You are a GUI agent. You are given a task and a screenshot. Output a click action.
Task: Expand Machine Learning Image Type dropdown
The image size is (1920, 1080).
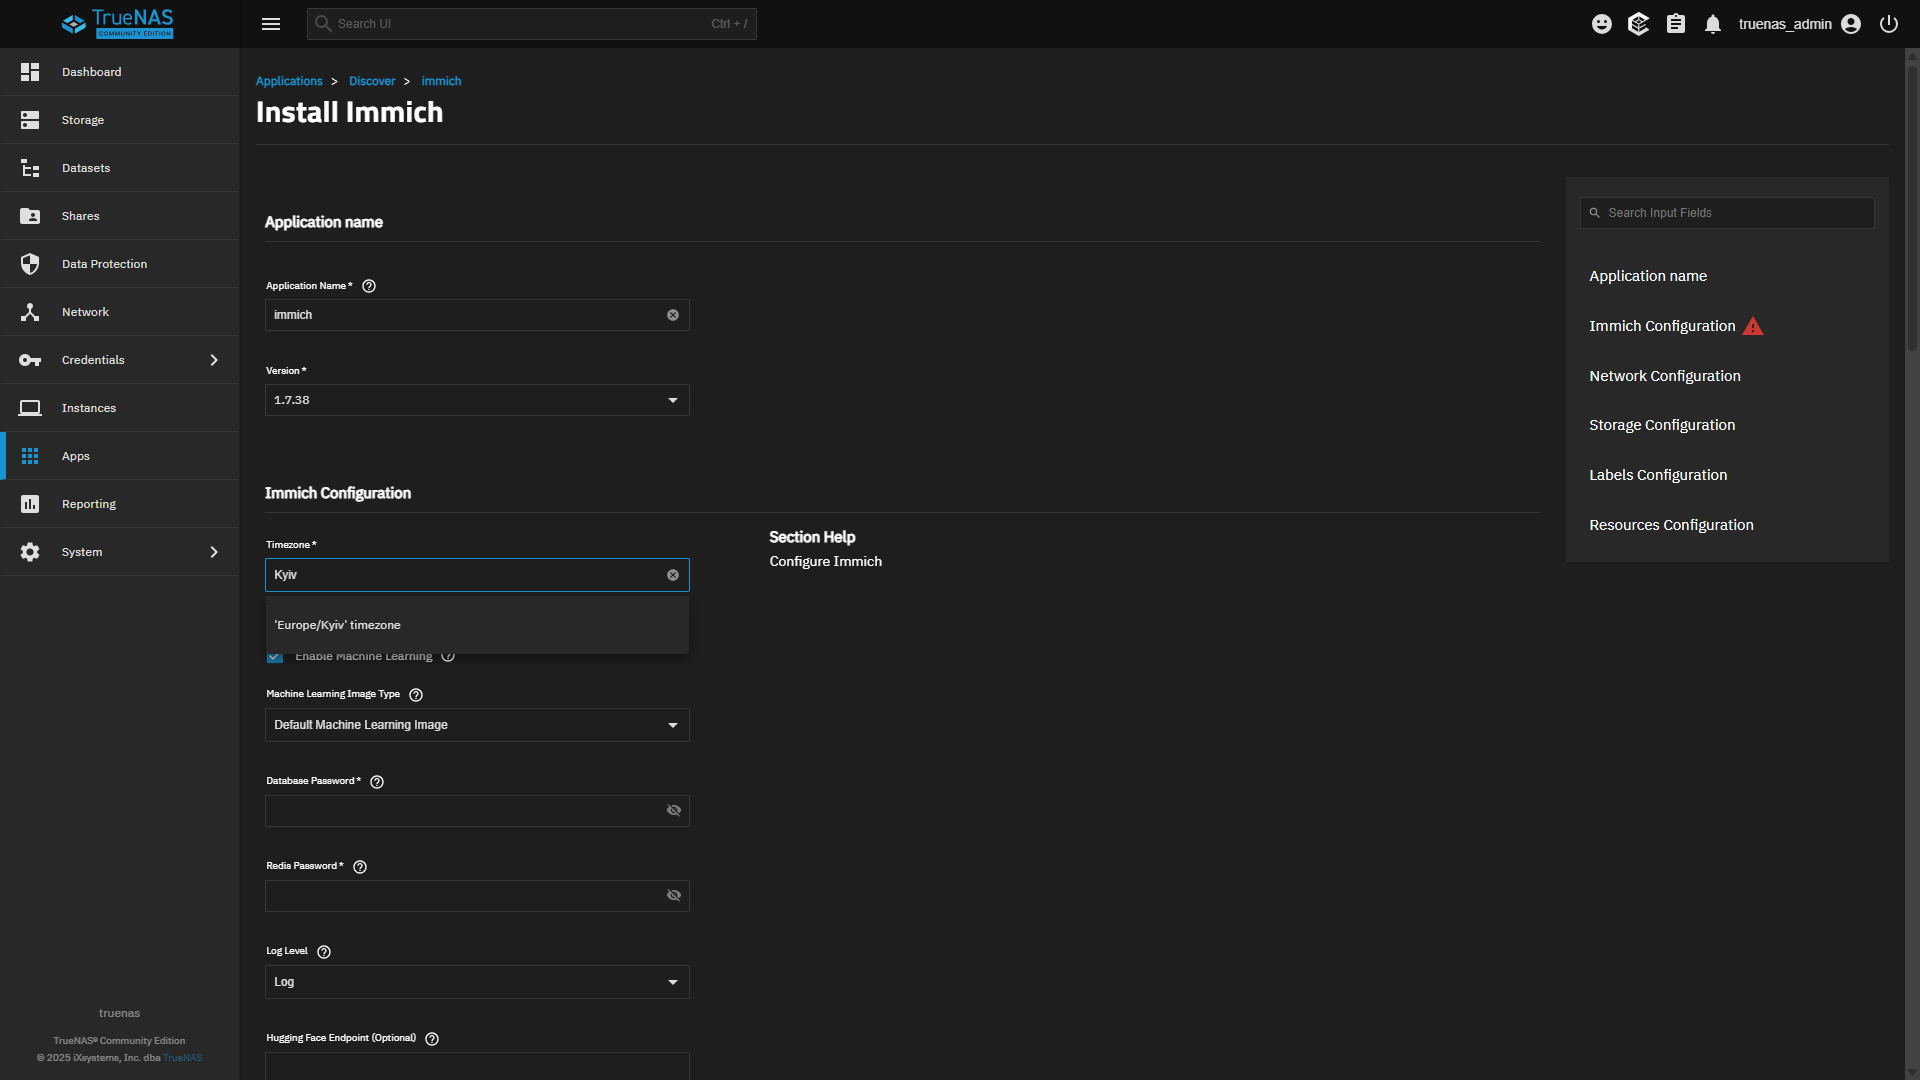[x=476, y=725]
